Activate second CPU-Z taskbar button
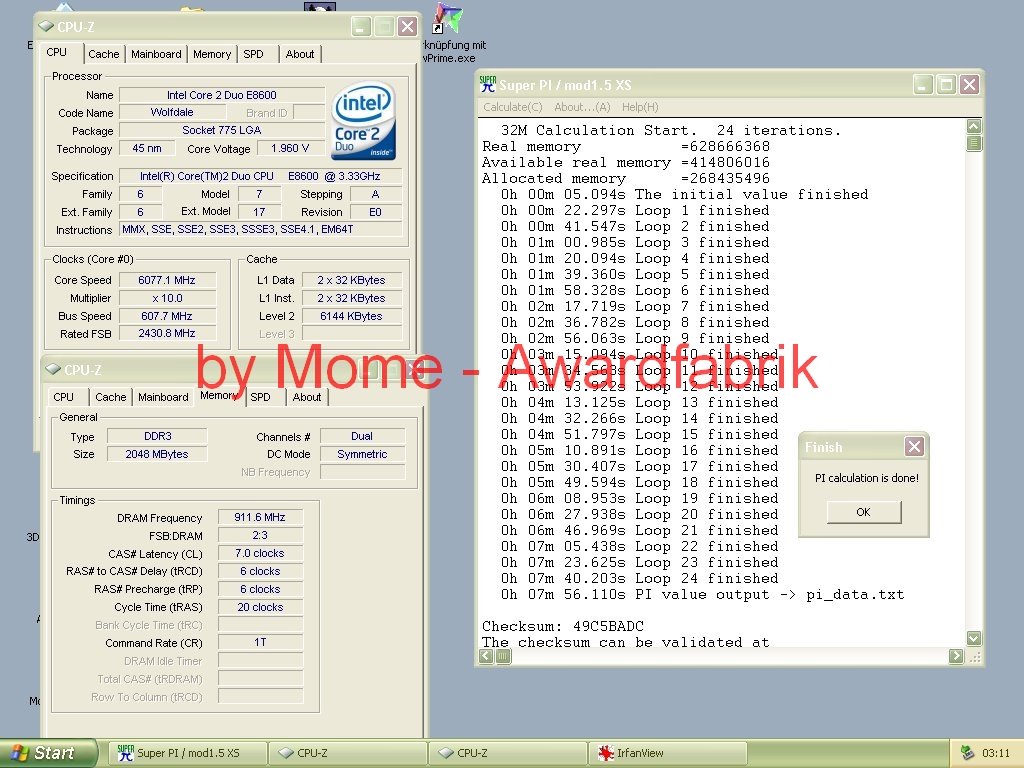The height and width of the screenshot is (768, 1024). pyautogui.click(x=507, y=753)
